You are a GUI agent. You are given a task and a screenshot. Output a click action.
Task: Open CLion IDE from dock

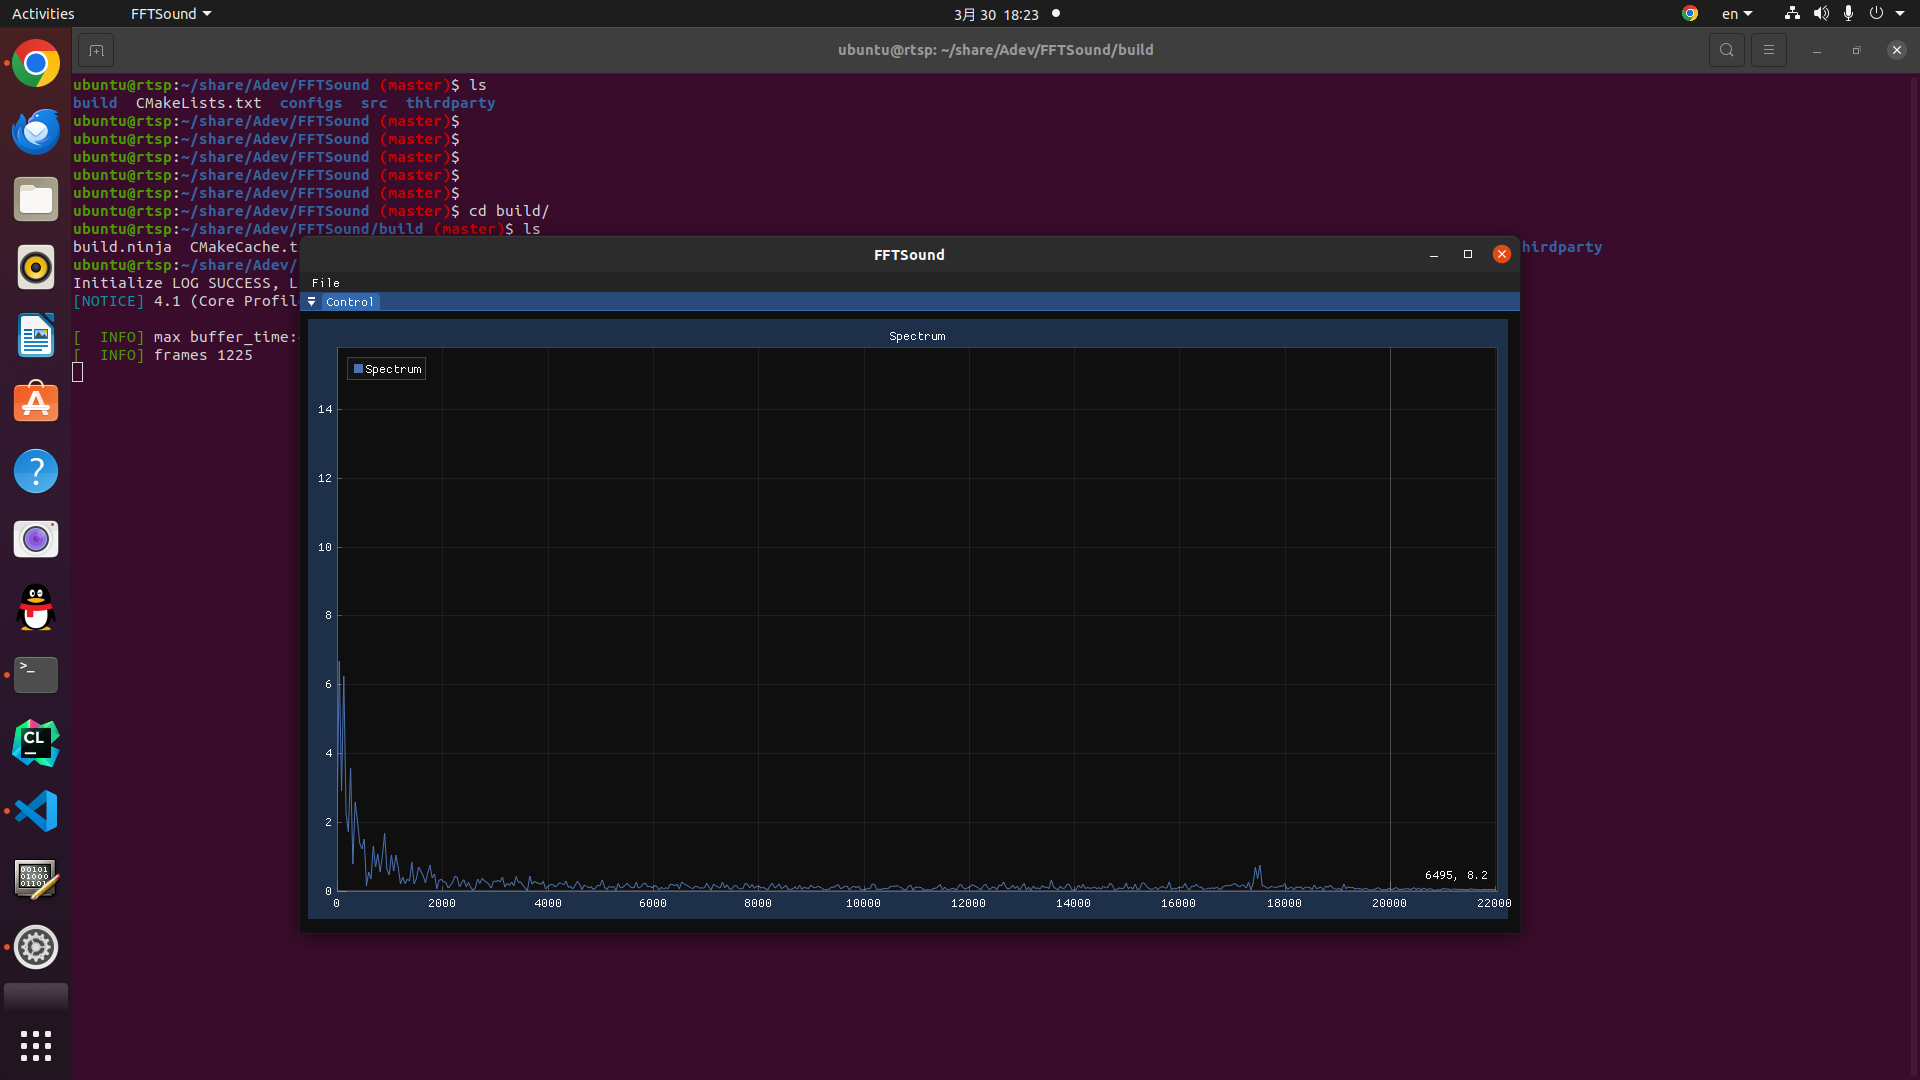click(36, 743)
